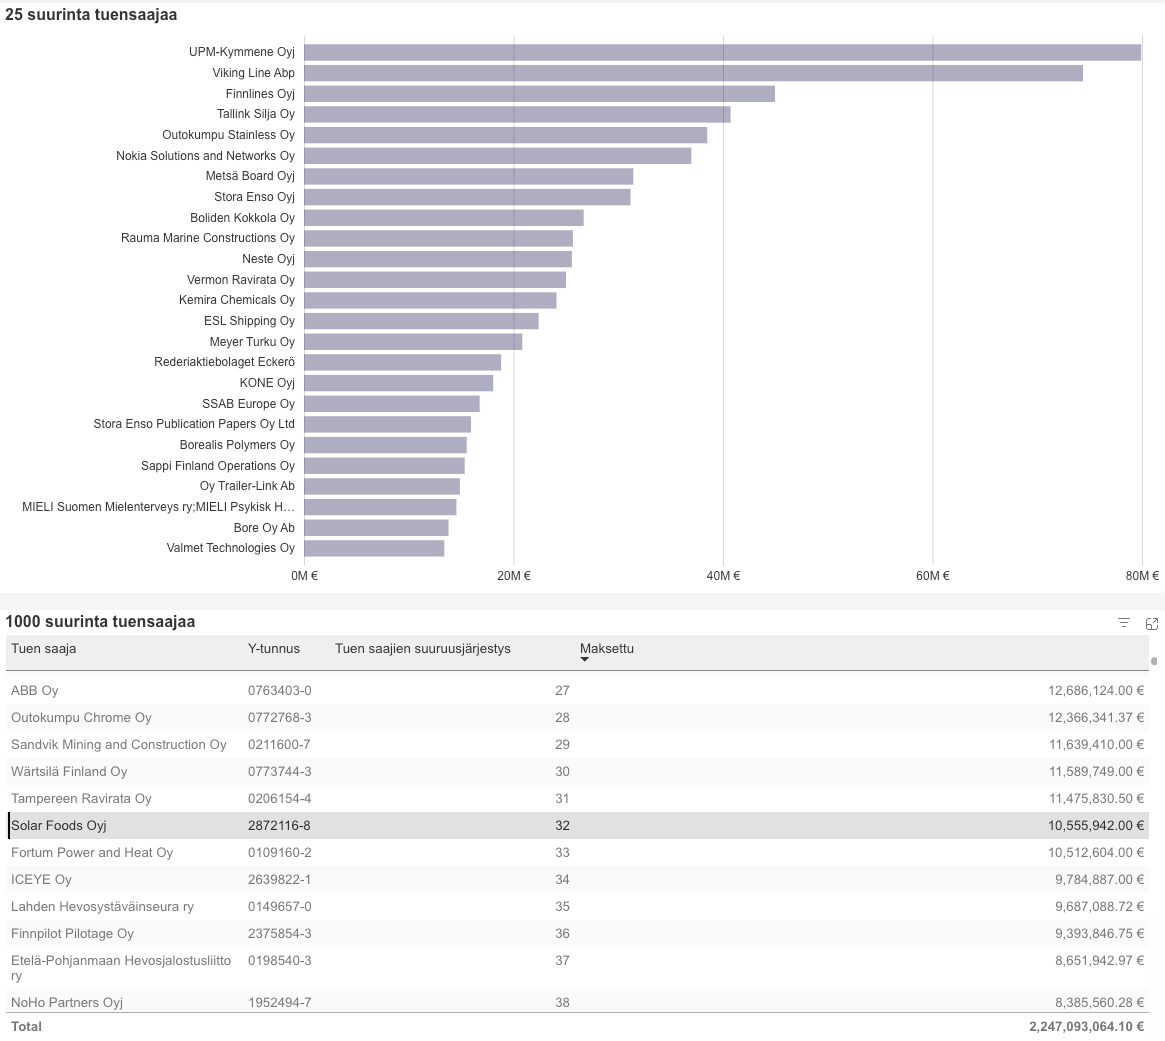Sort by Tuen saaja column header
This screenshot has width=1165, height=1041.
tap(44, 649)
